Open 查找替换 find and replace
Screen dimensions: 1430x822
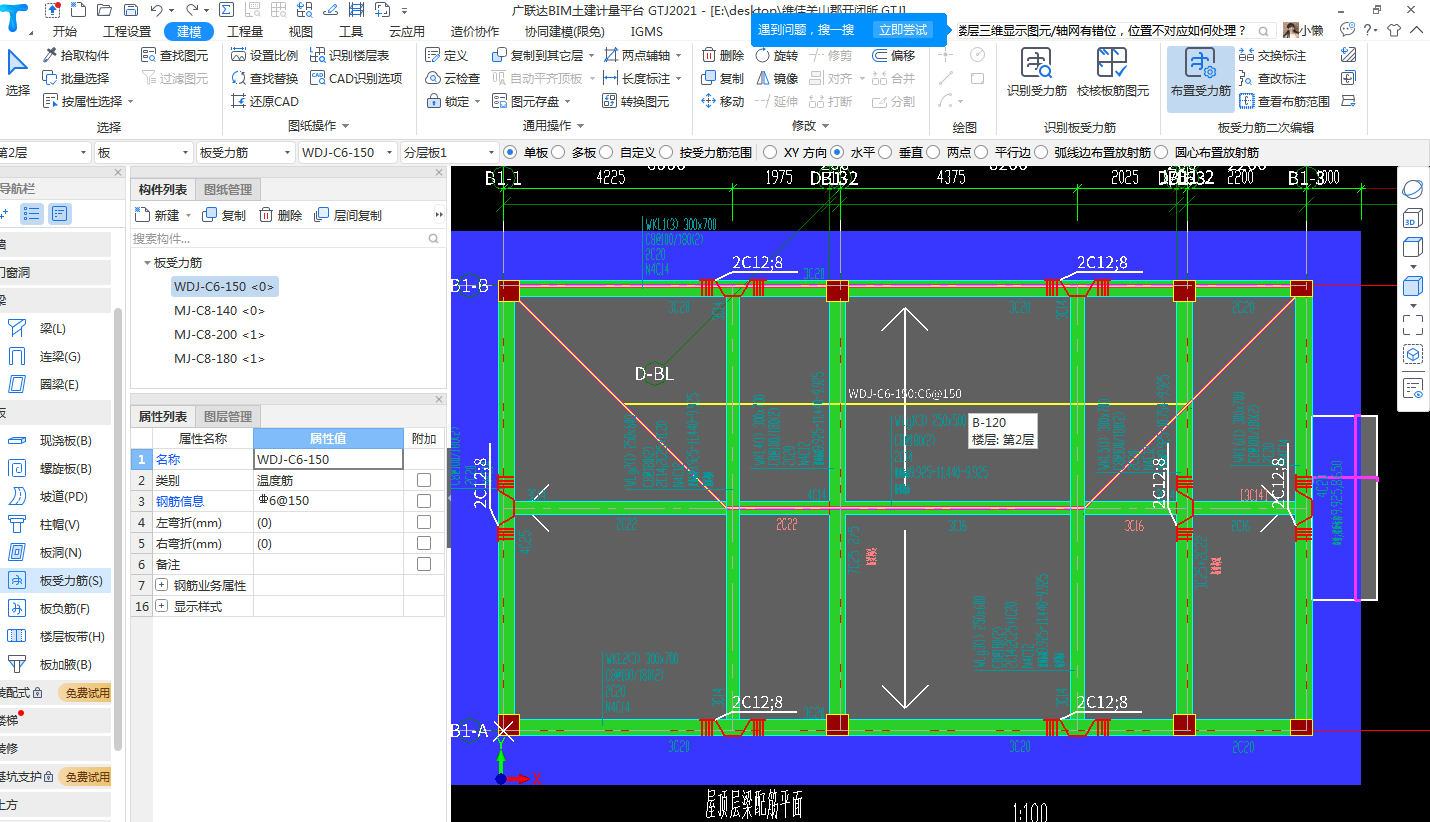coord(264,78)
